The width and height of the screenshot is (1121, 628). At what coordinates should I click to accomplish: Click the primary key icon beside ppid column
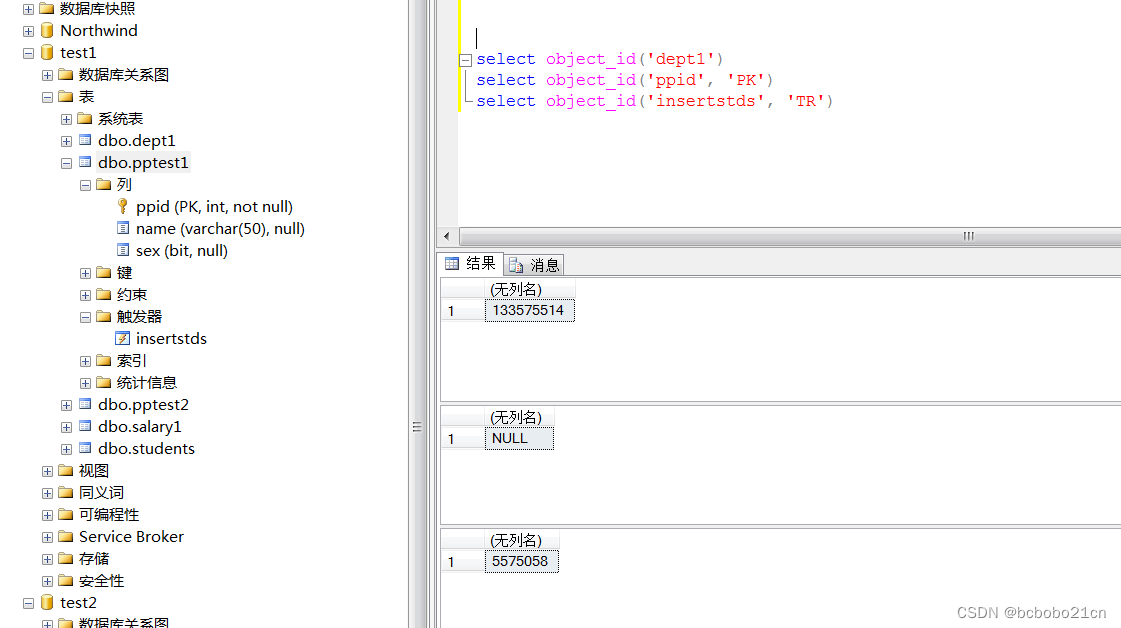(x=122, y=206)
